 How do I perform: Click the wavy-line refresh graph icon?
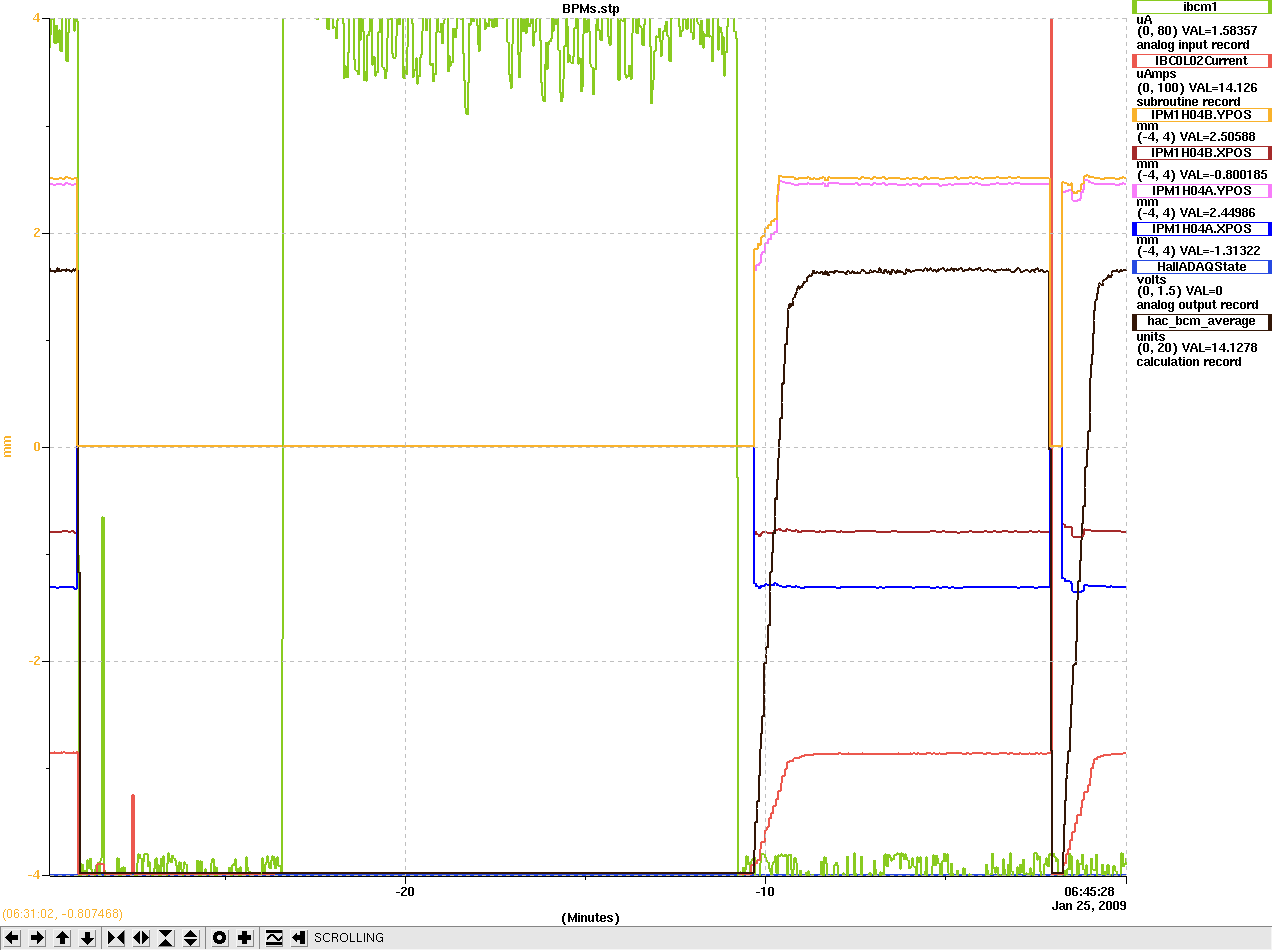tap(273, 938)
